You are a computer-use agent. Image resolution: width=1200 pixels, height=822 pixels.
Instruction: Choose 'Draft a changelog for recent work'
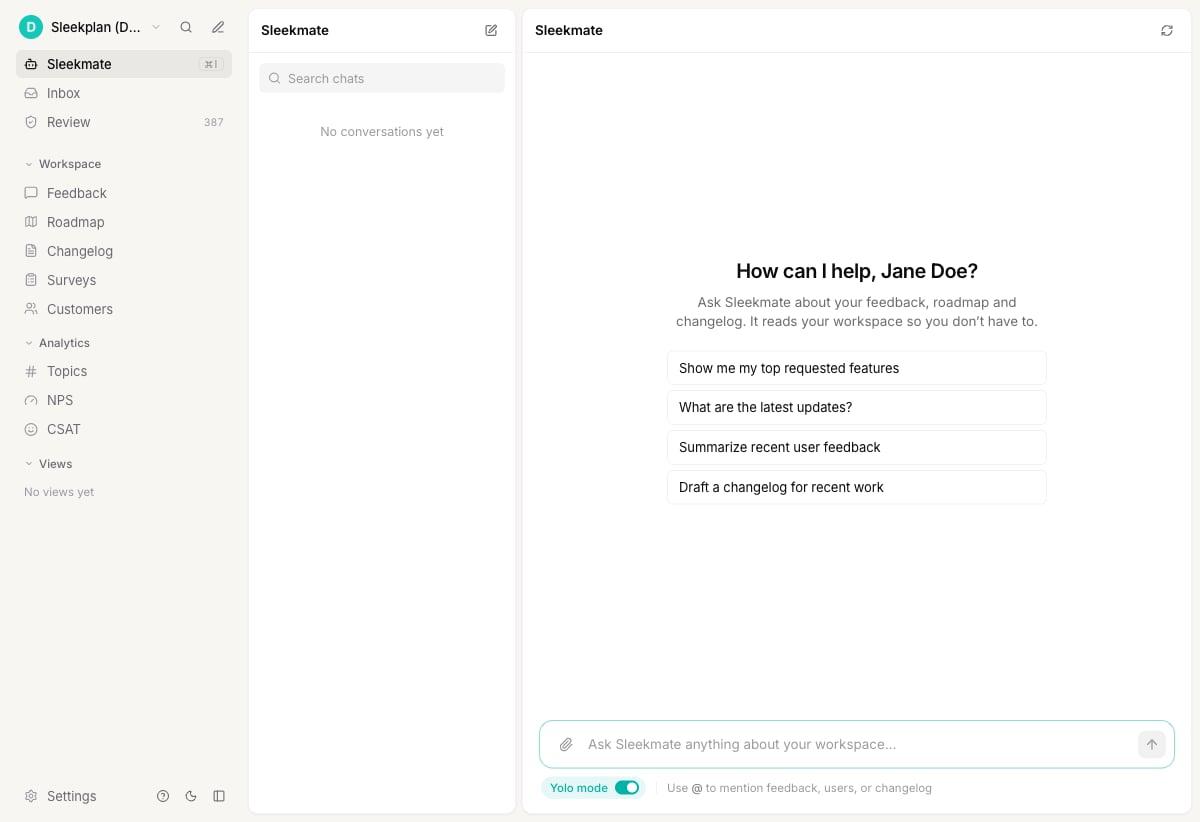(857, 487)
